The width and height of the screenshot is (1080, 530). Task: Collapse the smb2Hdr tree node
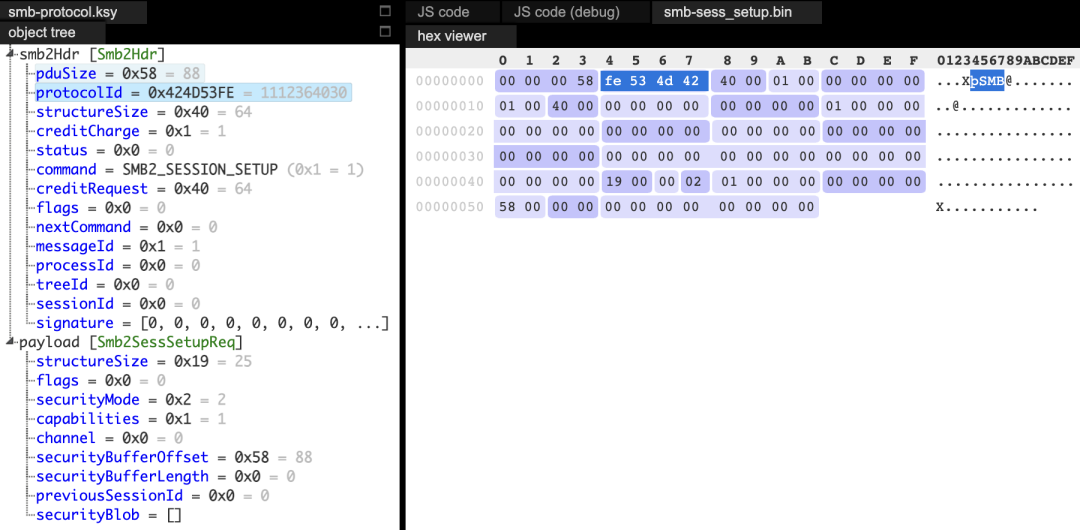[12, 53]
